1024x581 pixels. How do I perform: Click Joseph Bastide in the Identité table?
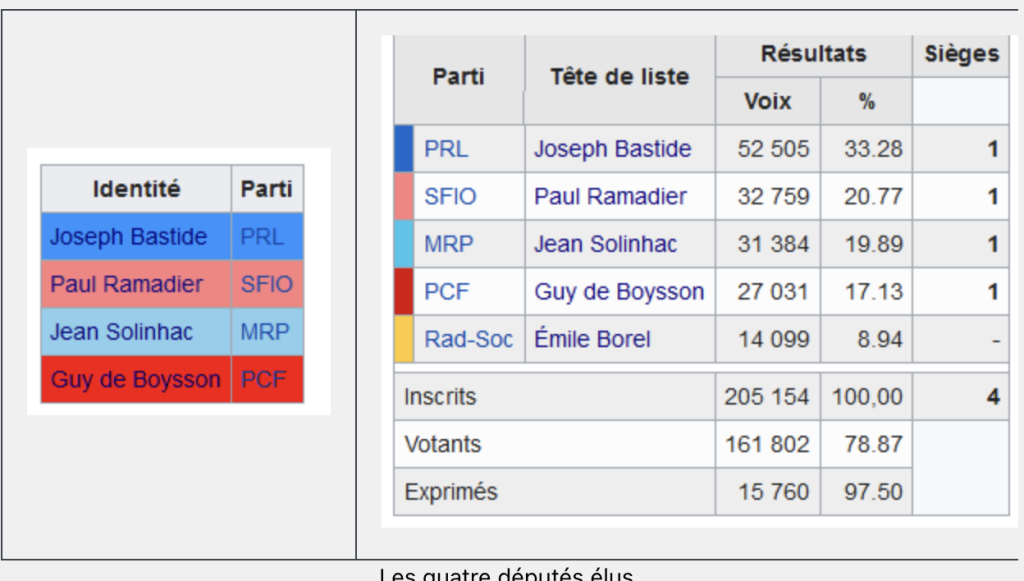(x=129, y=236)
